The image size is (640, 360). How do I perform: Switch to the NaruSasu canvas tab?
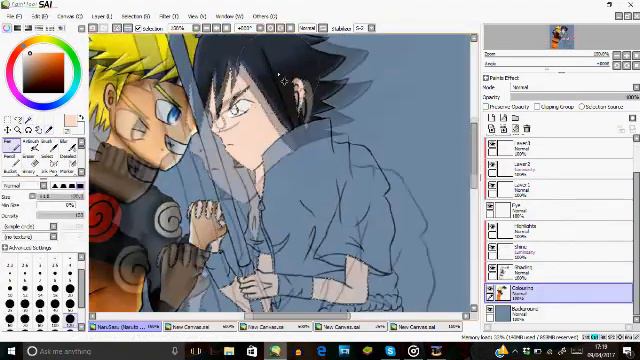124,327
